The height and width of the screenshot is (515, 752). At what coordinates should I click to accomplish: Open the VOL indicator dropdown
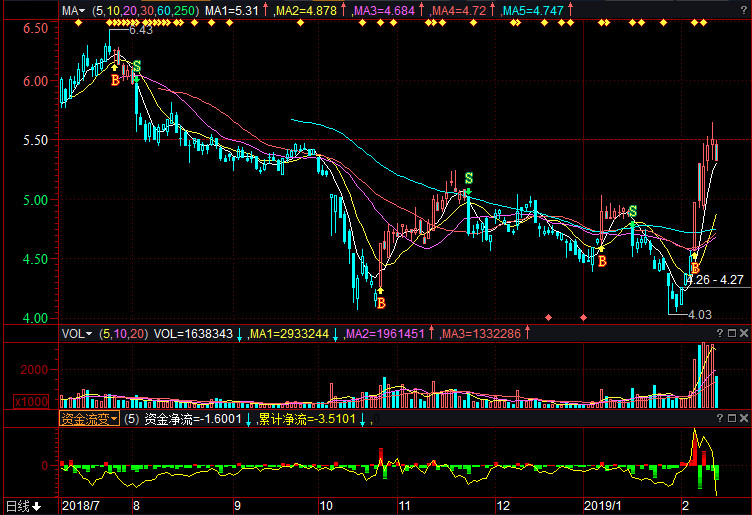coord(78,333)
